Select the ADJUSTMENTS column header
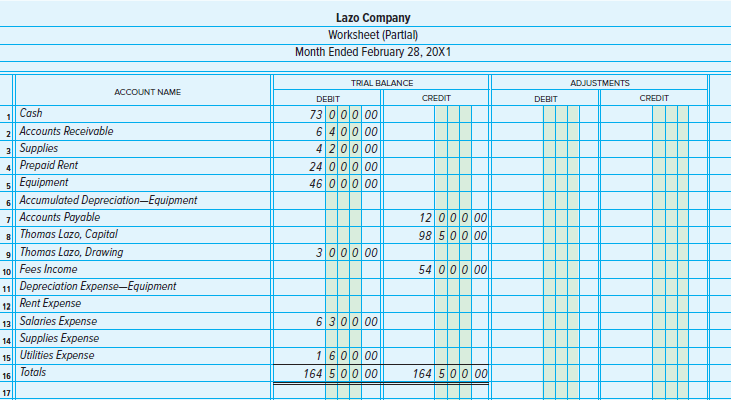This screenshot has height=400, width=731. [x=599, y=82]
